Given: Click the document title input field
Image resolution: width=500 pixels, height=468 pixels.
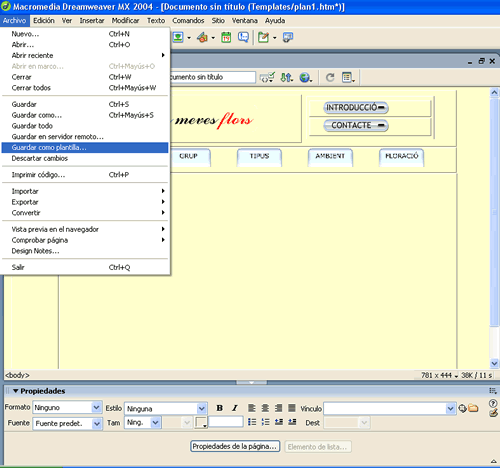Looking at the screenshot, I should (x=212, y=77).
